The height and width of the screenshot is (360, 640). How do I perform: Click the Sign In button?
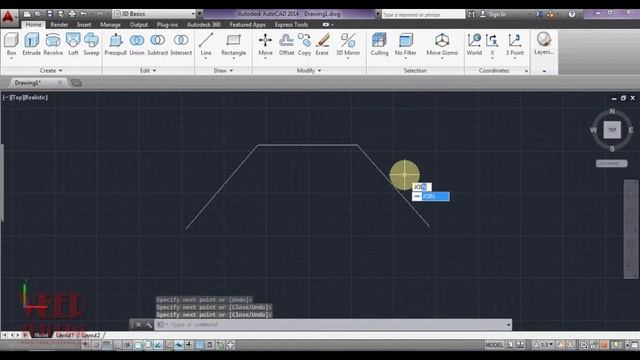point(493,14)
